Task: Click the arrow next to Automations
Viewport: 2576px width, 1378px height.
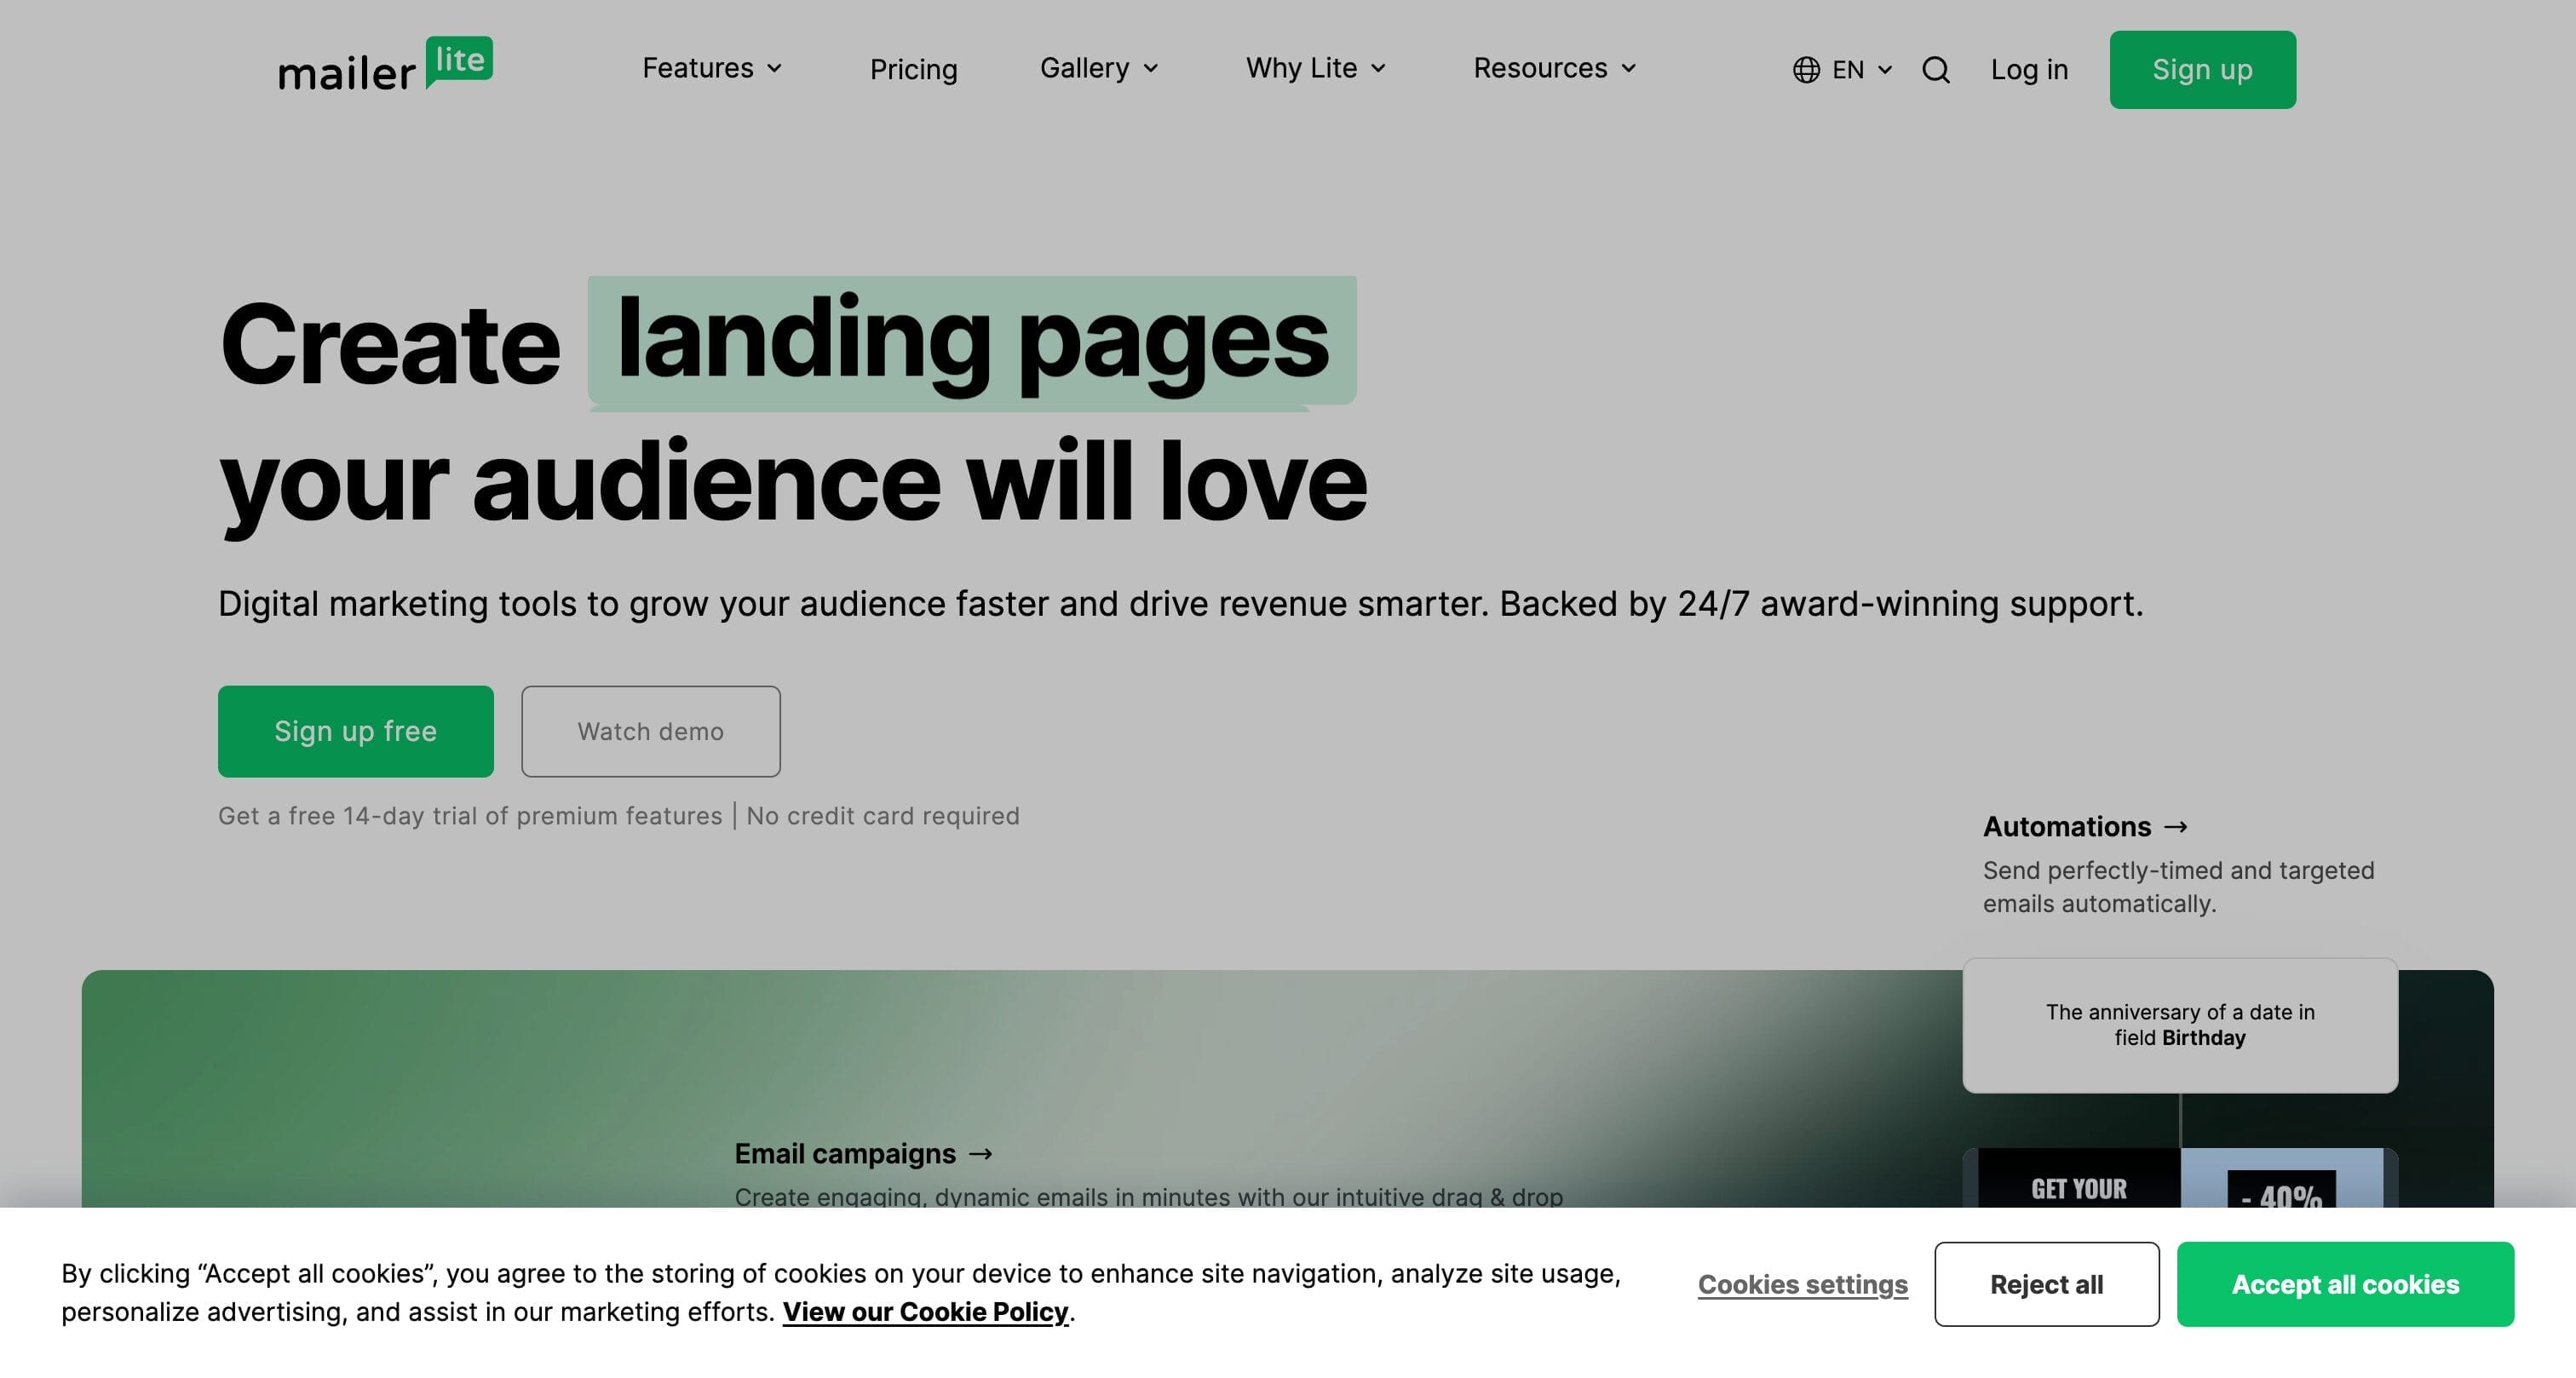Action: 2176,827
